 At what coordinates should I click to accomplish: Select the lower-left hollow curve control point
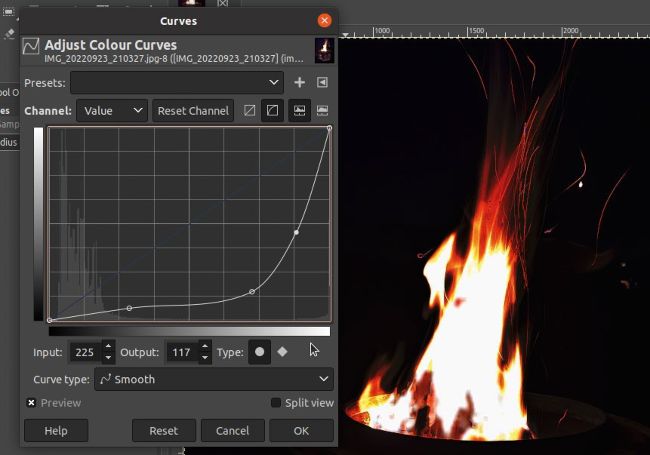pos(129,308)
